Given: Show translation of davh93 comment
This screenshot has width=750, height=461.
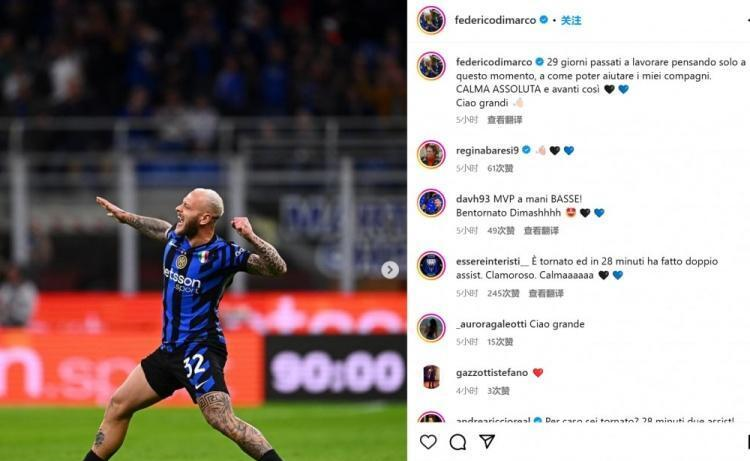Looking at the screenshot, I should 541,230.
